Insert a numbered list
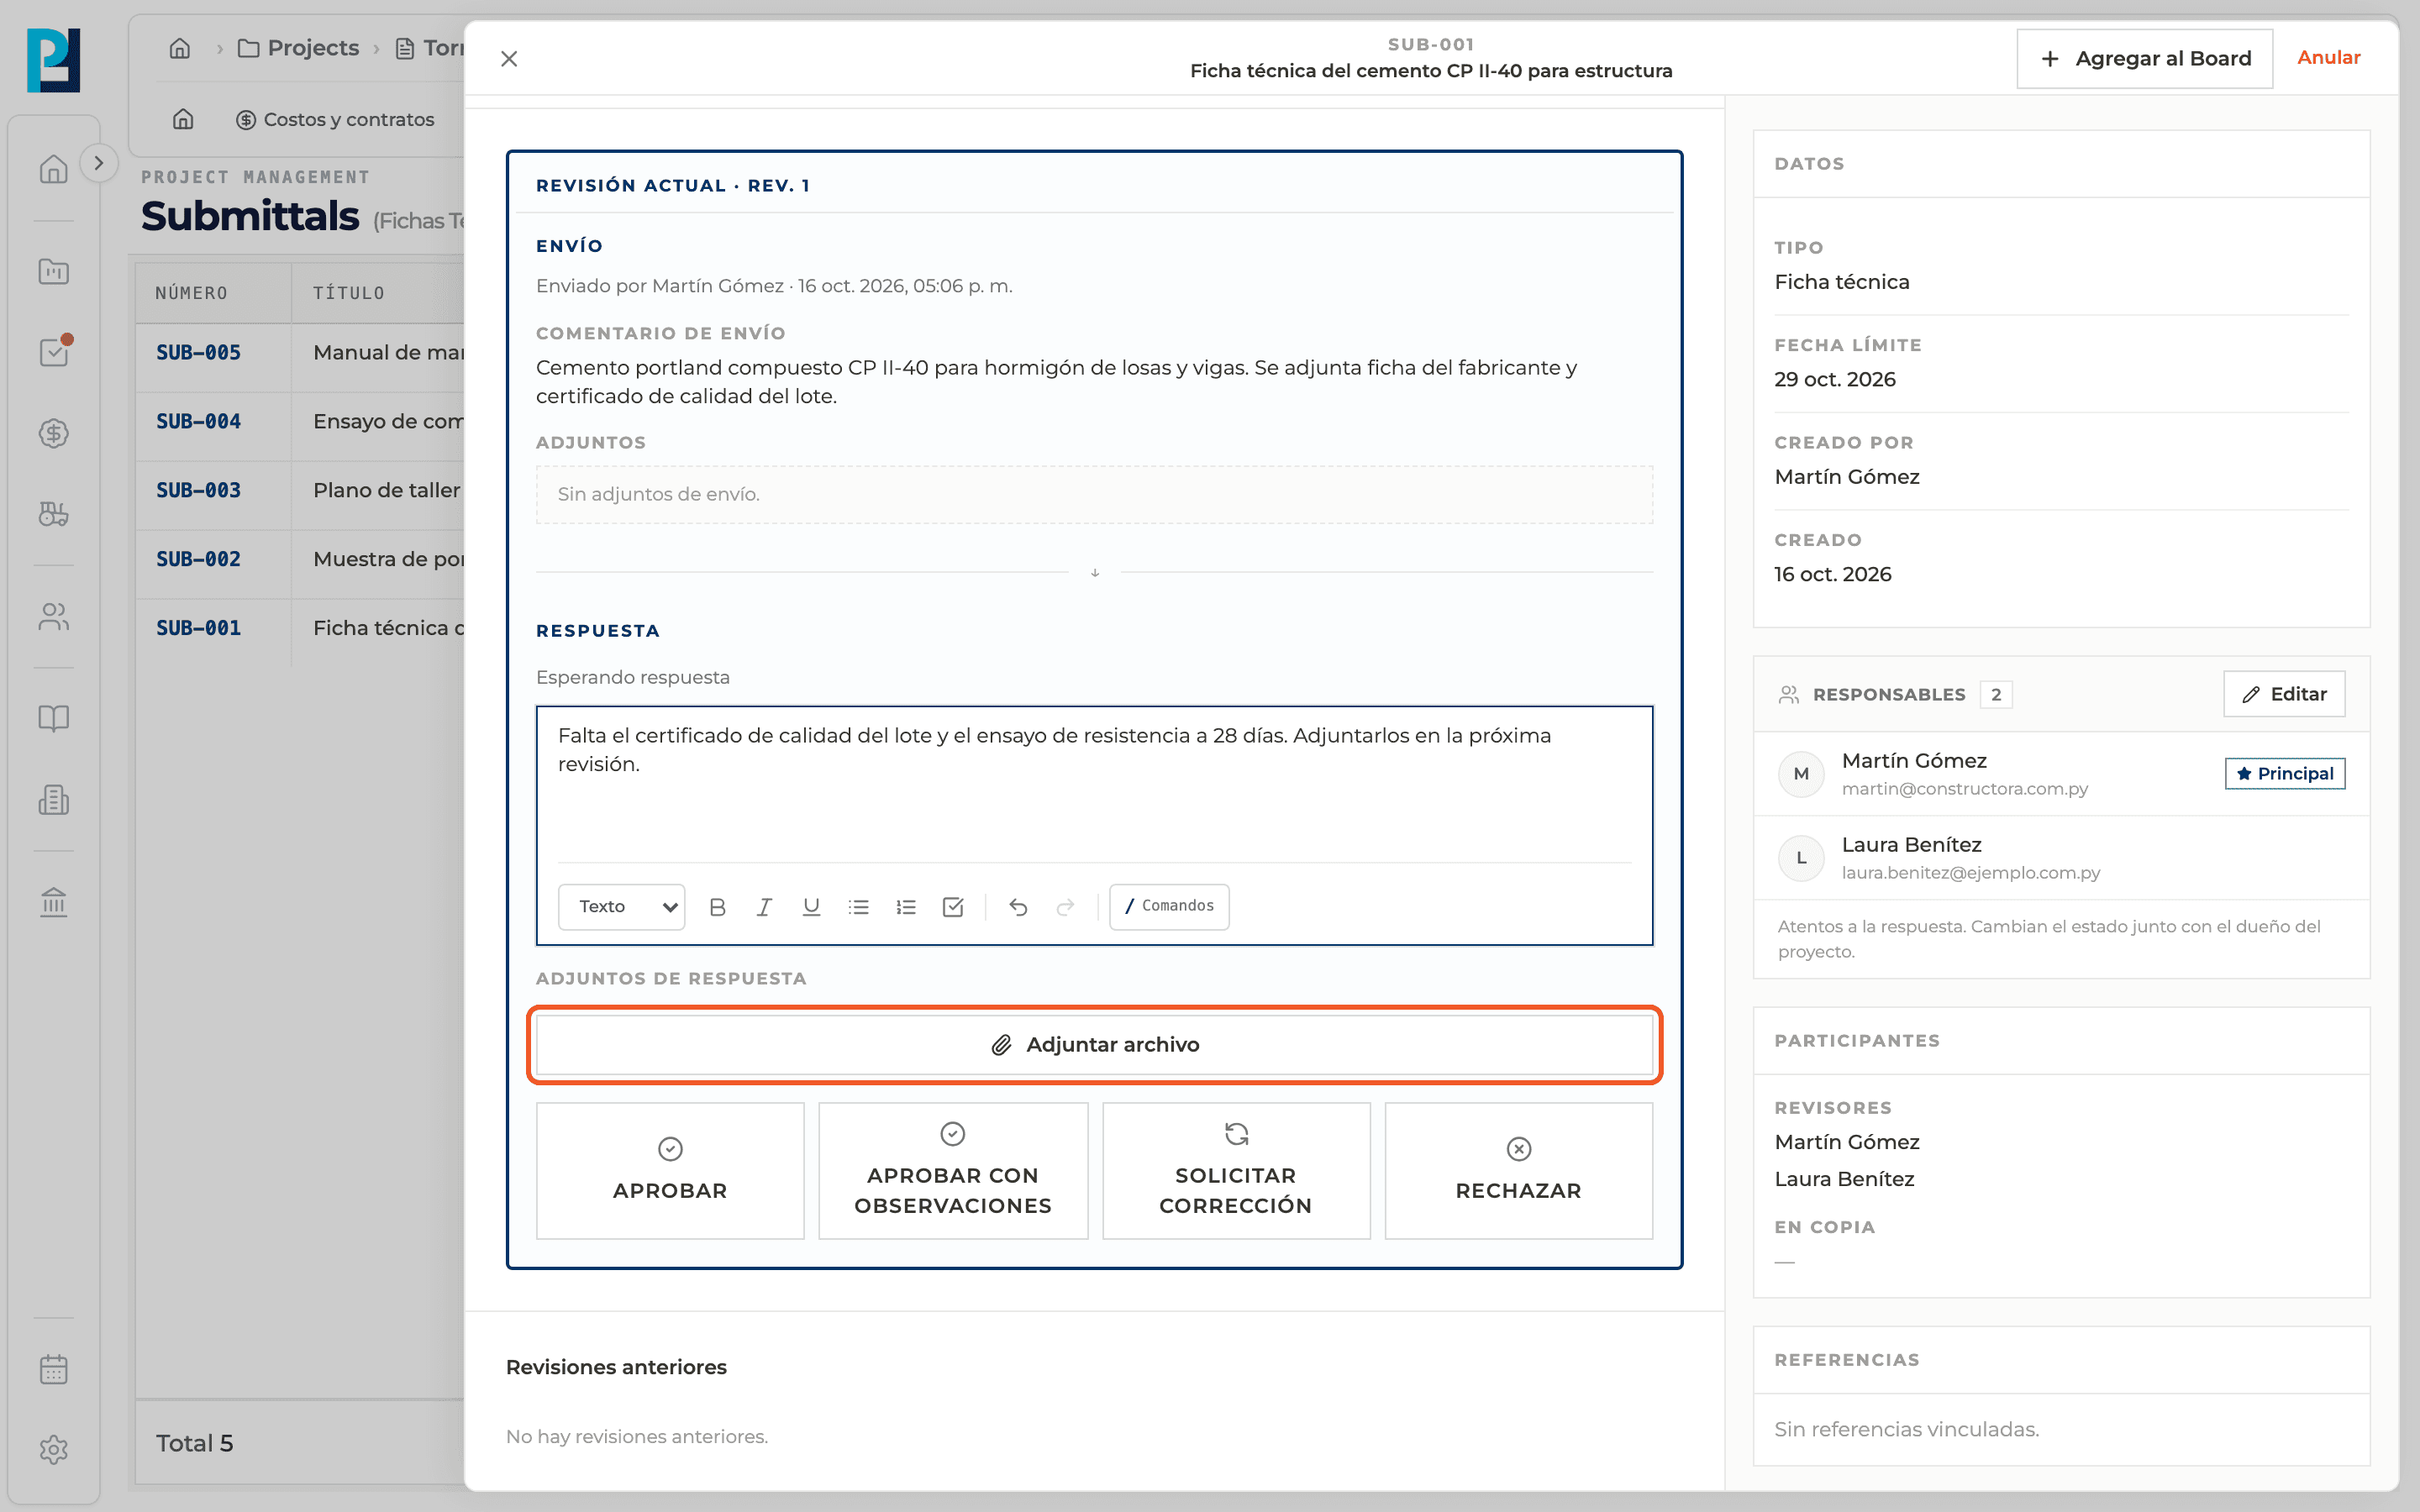 (x=906, y=906)
